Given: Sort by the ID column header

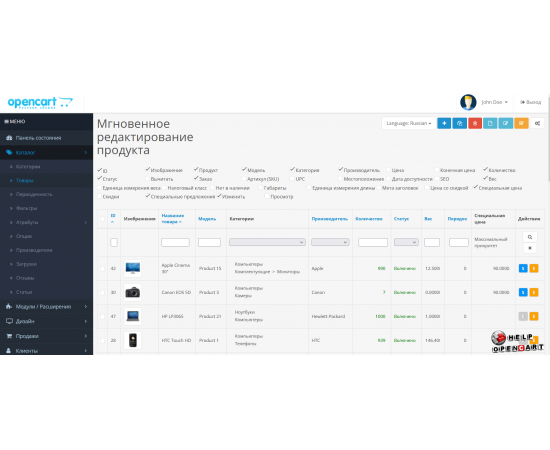Looking at the screenshot, I should click(x=113, y=219).
